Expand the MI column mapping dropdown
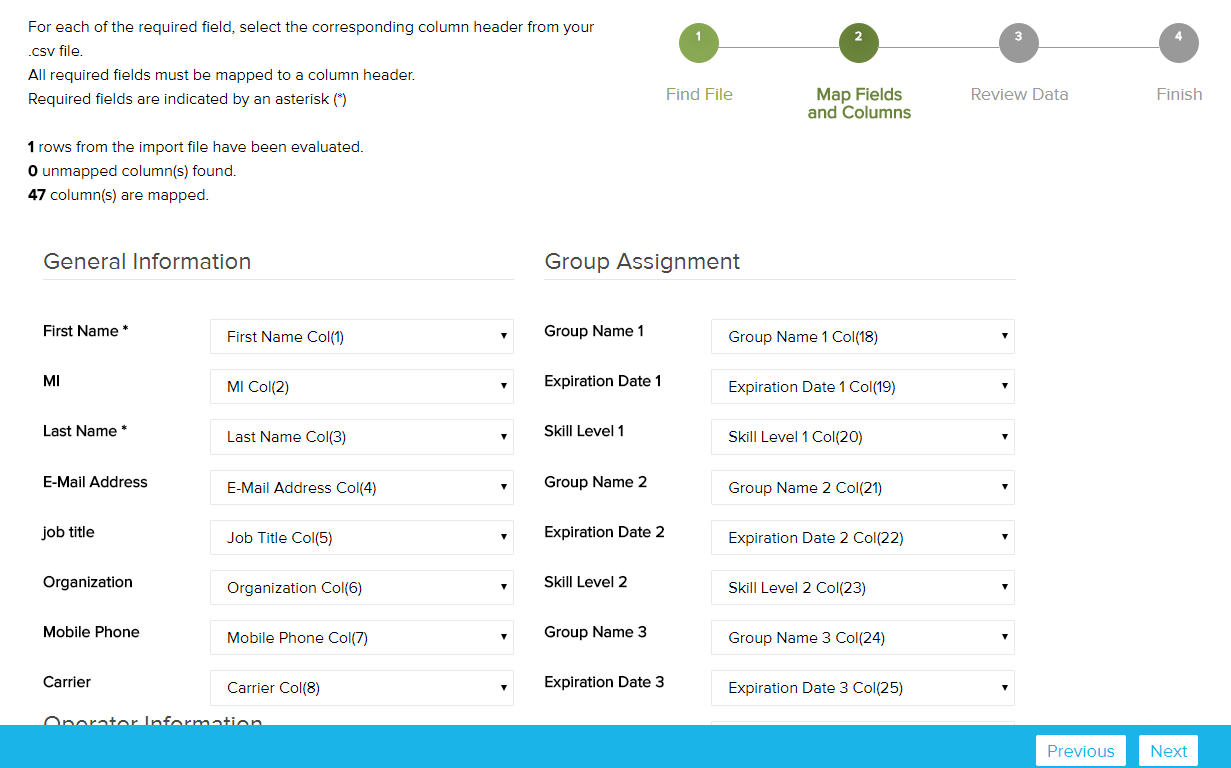Image resolution: width=1231 pixels, height=768 pixels. 362,387
